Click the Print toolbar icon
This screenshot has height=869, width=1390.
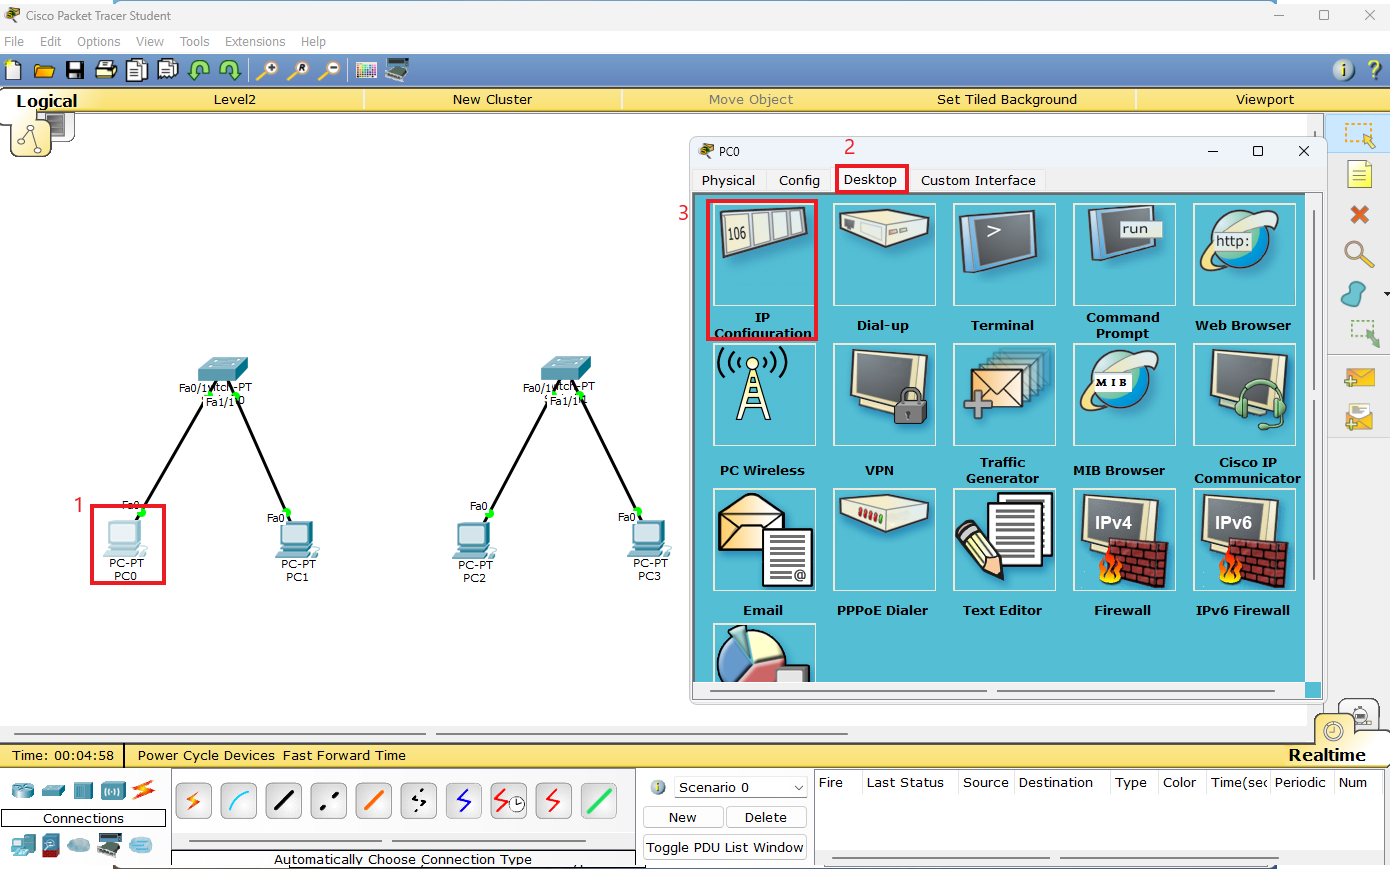106,70
